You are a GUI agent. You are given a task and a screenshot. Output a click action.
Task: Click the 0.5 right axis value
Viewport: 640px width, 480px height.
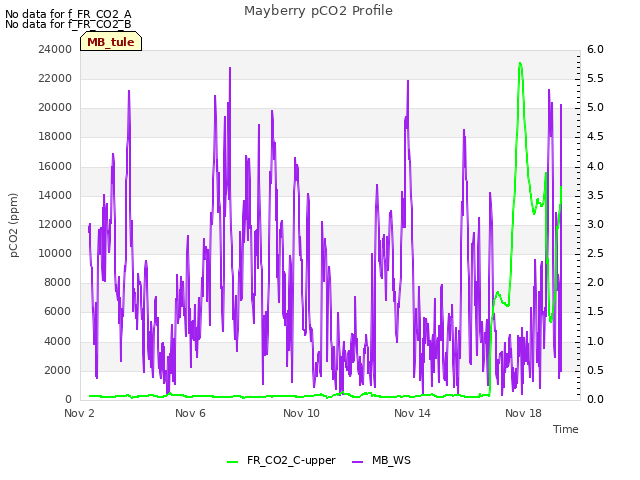595,370
